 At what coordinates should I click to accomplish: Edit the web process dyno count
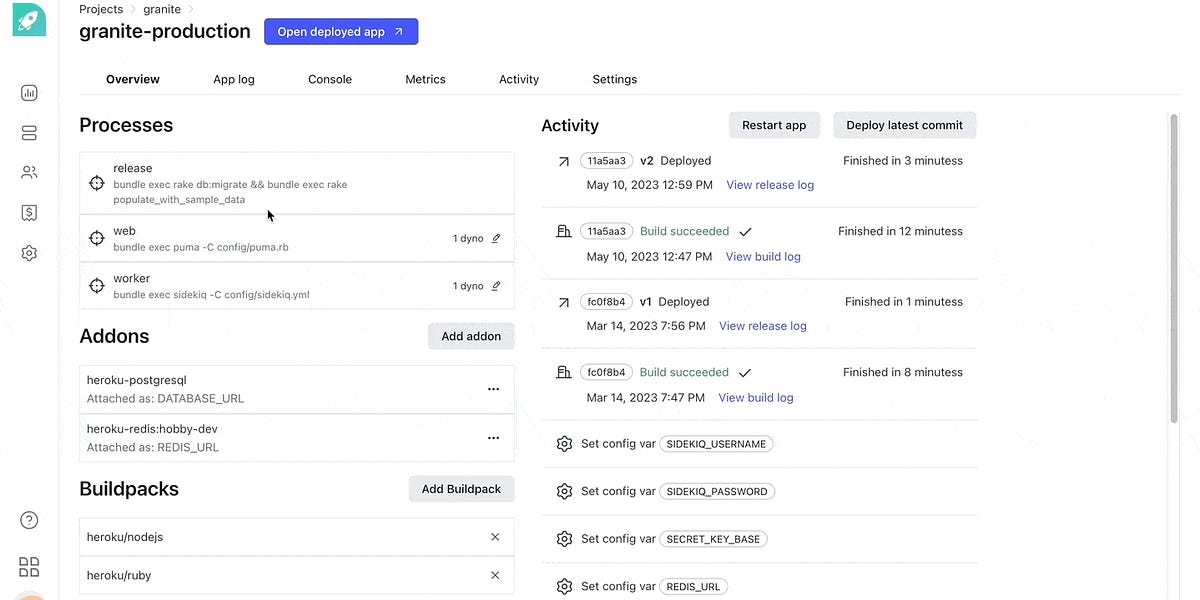[x=496, y=239]
